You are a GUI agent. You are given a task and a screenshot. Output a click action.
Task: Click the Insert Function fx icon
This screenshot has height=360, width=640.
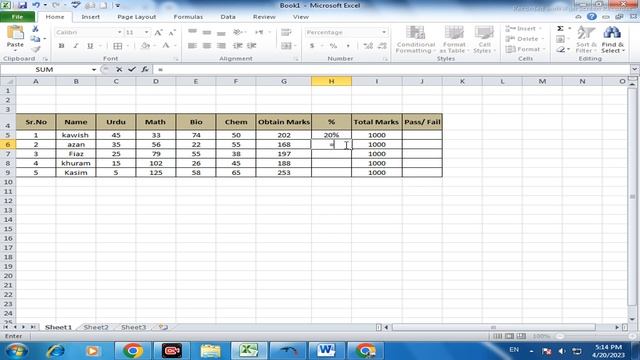pyautogui.click(x=145, y=69)
